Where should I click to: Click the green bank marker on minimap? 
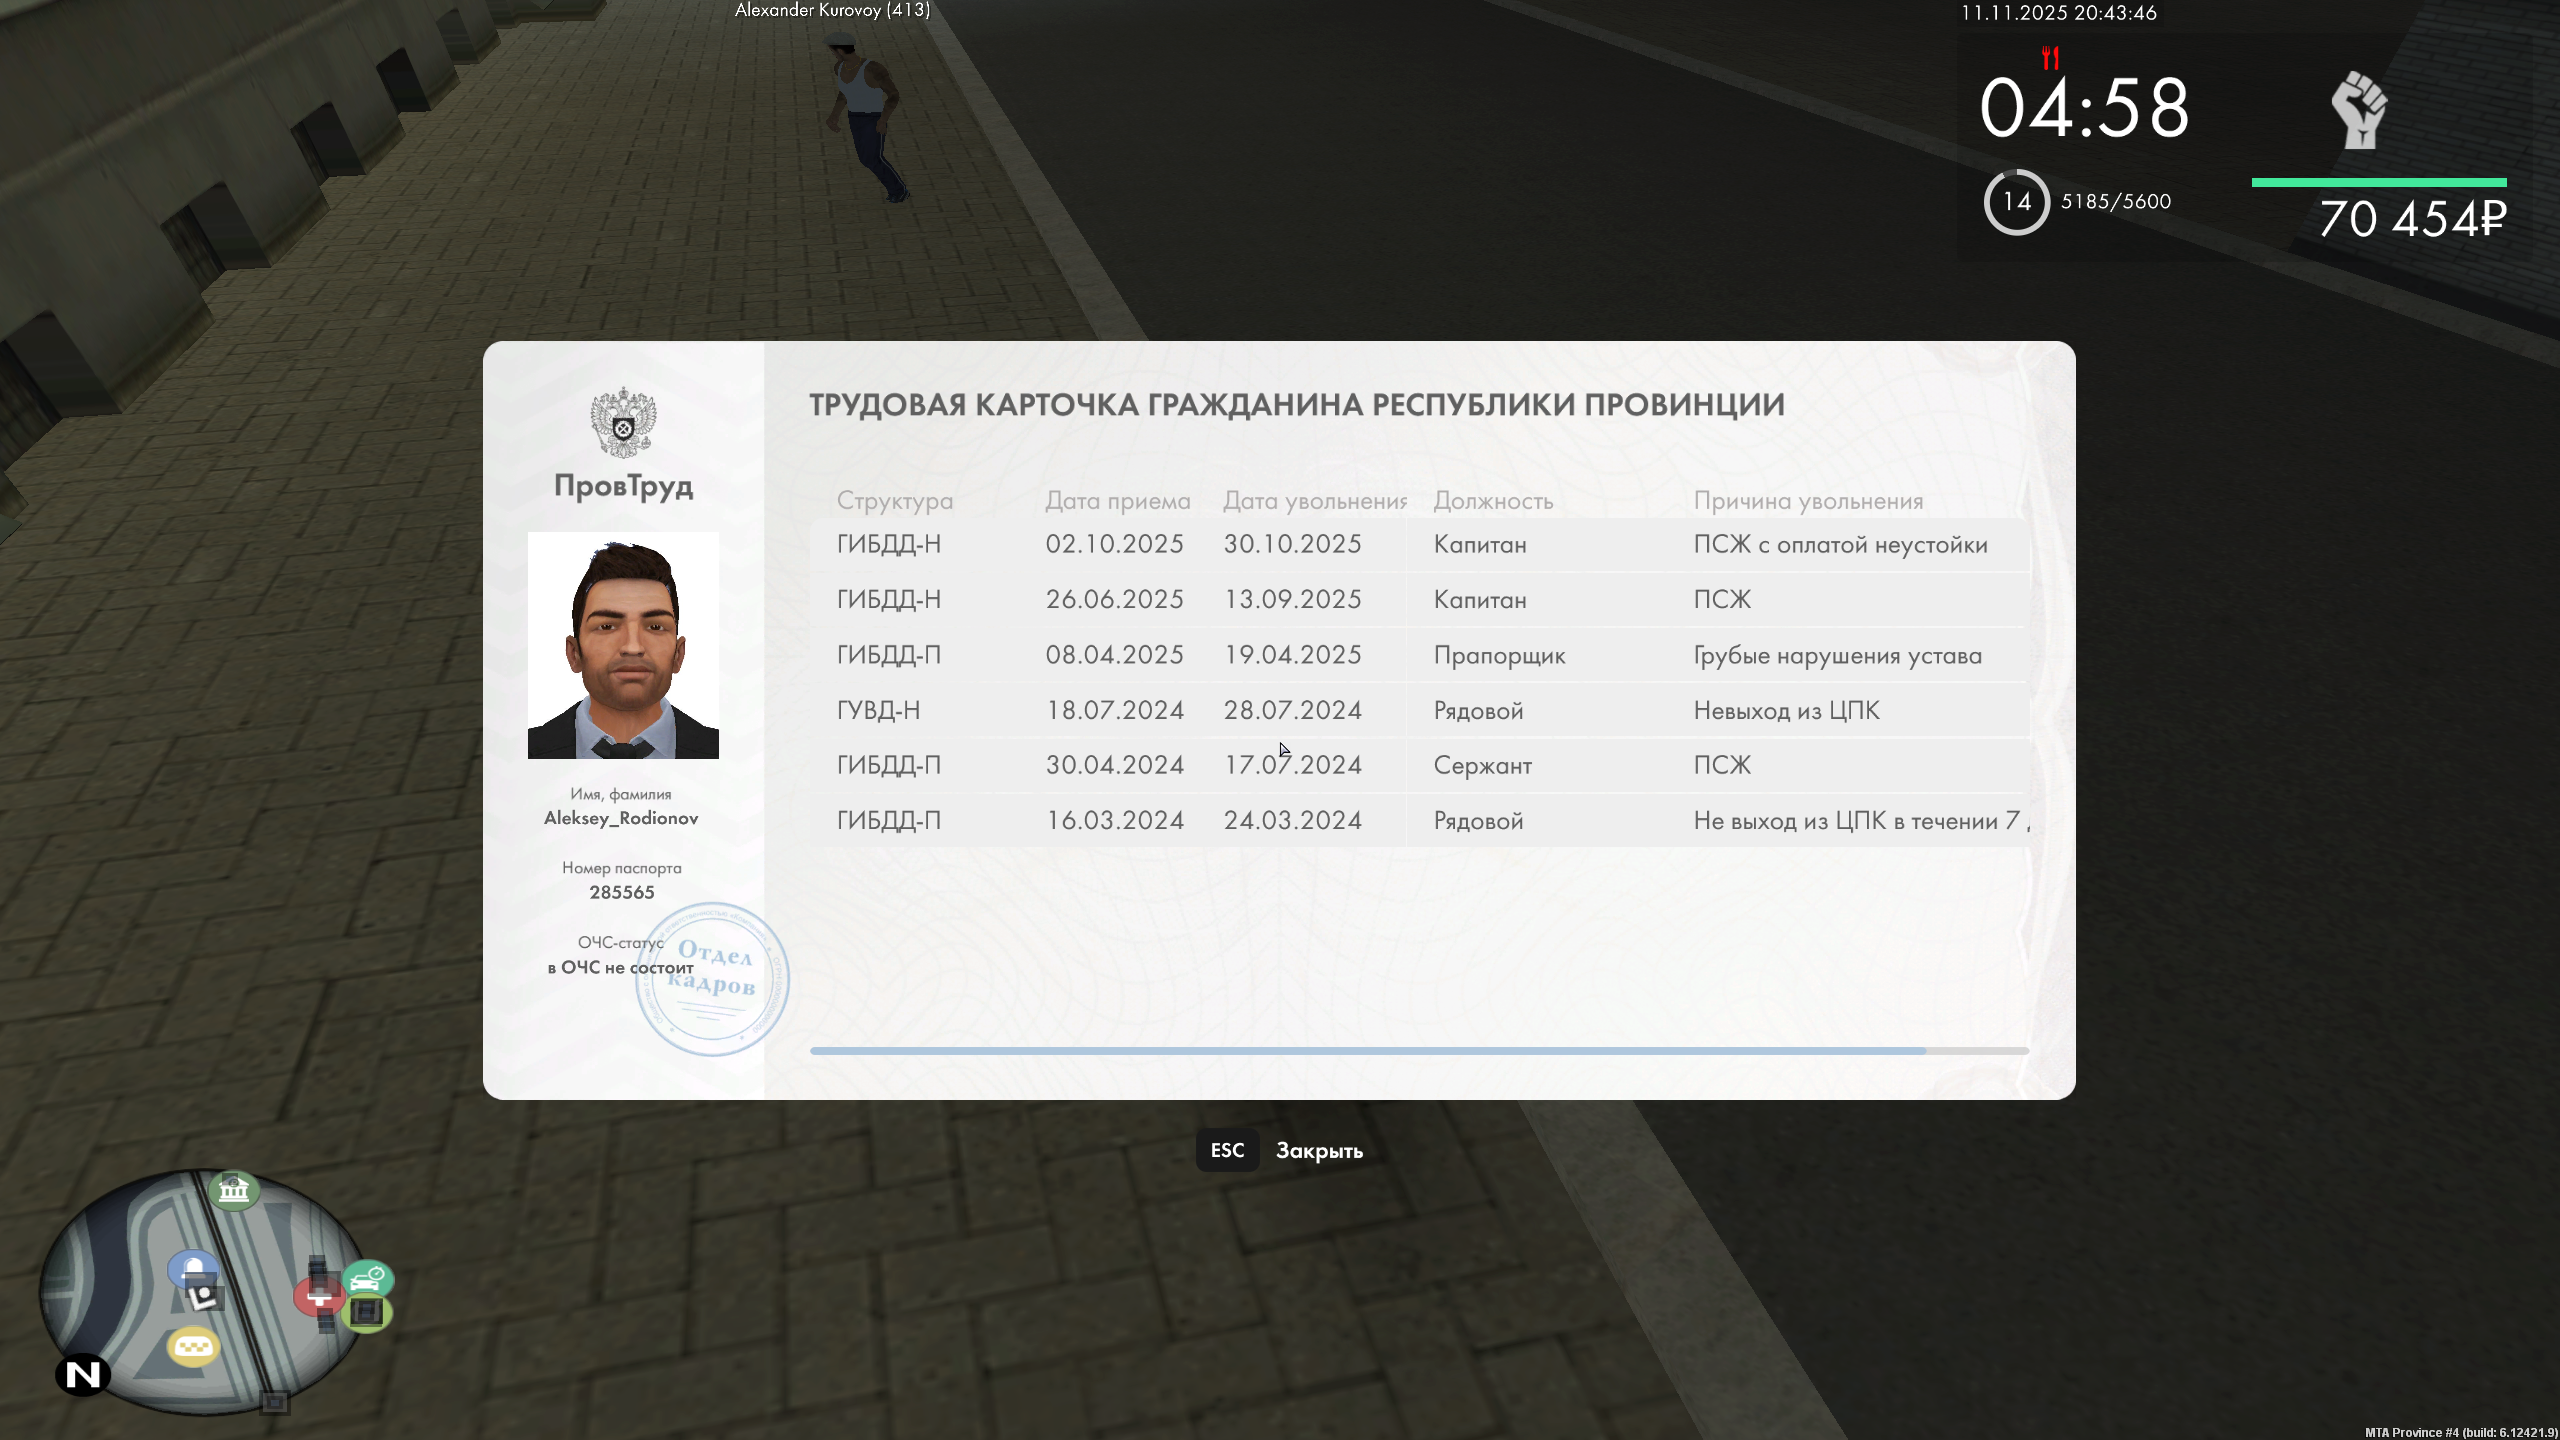(234, 1190)
